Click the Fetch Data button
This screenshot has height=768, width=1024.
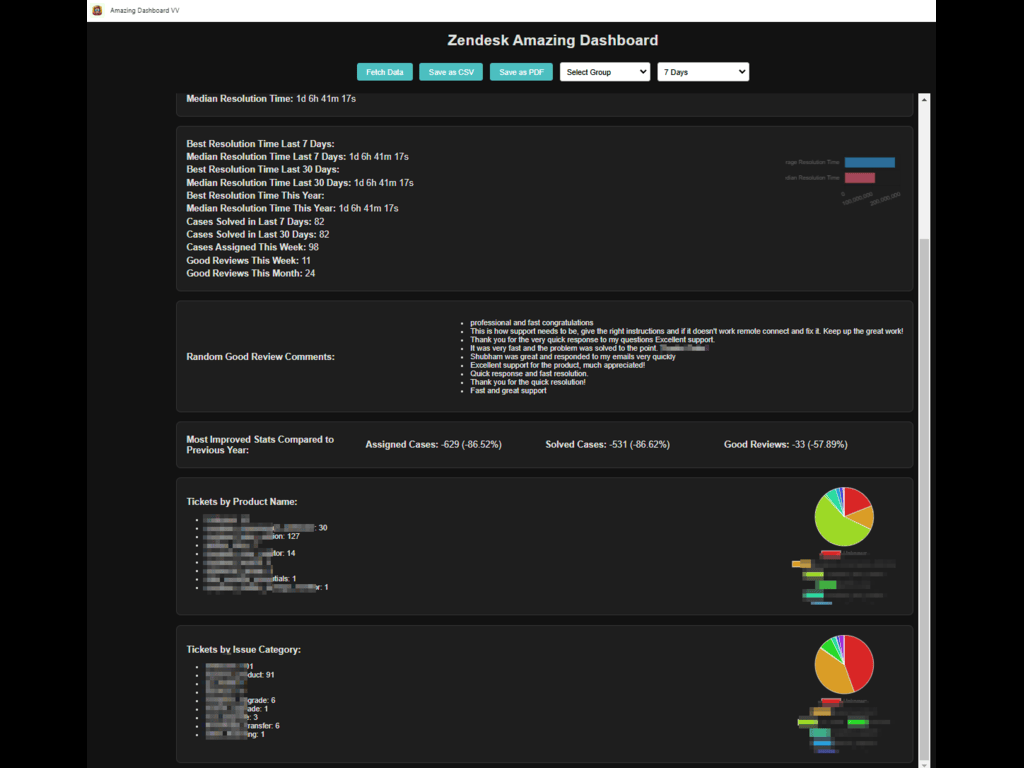pyautogui.click(x=384, y=72)
